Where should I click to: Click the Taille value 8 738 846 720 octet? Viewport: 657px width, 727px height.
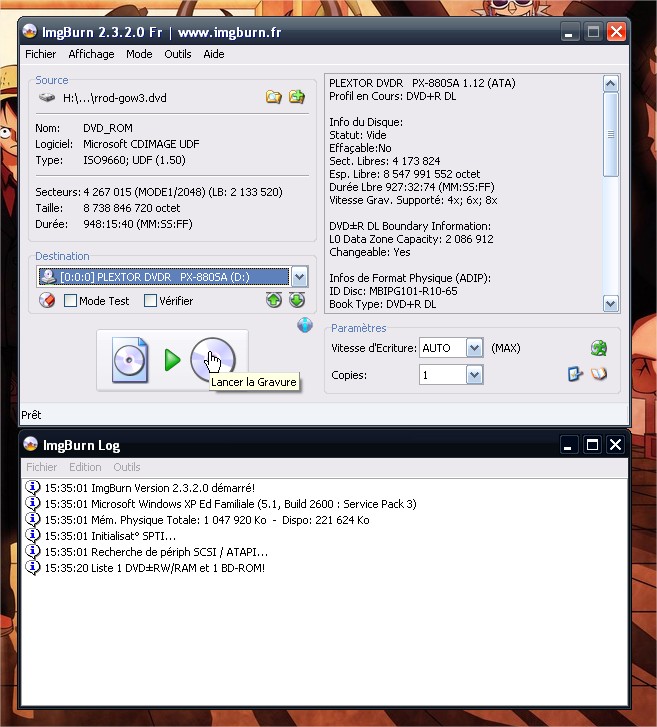click(132, 208)
